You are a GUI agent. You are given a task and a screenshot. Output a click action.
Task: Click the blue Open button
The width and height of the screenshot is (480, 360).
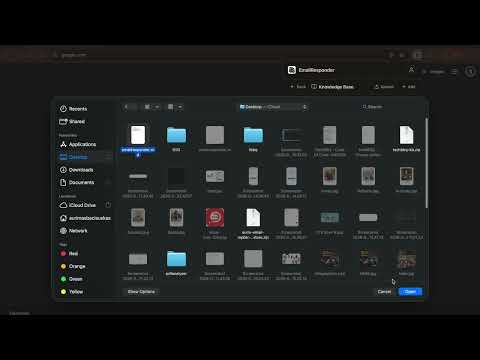(410, 292)
